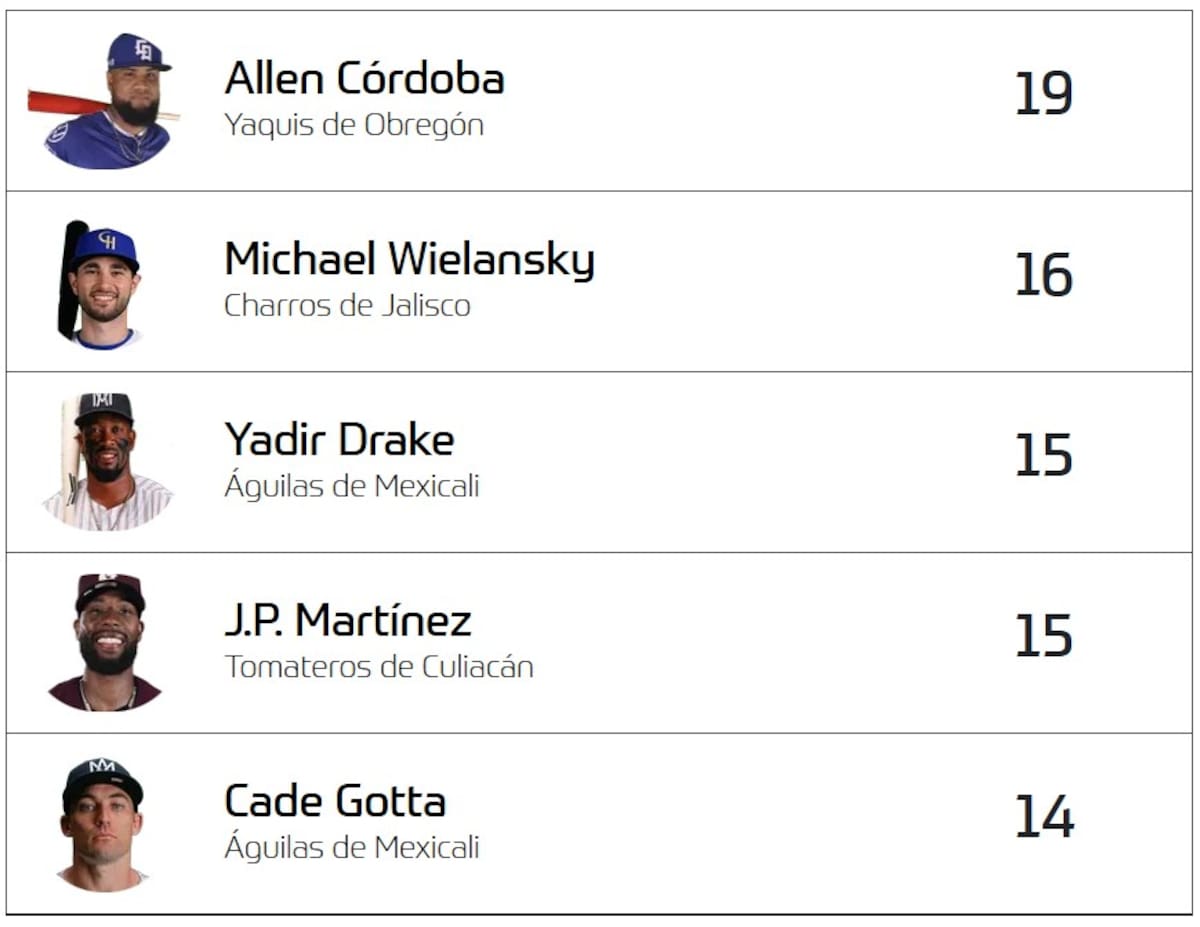Select Águilas de Mexicali under Yadir Drake
This screenshot has width=1200, height=927.
352,486
